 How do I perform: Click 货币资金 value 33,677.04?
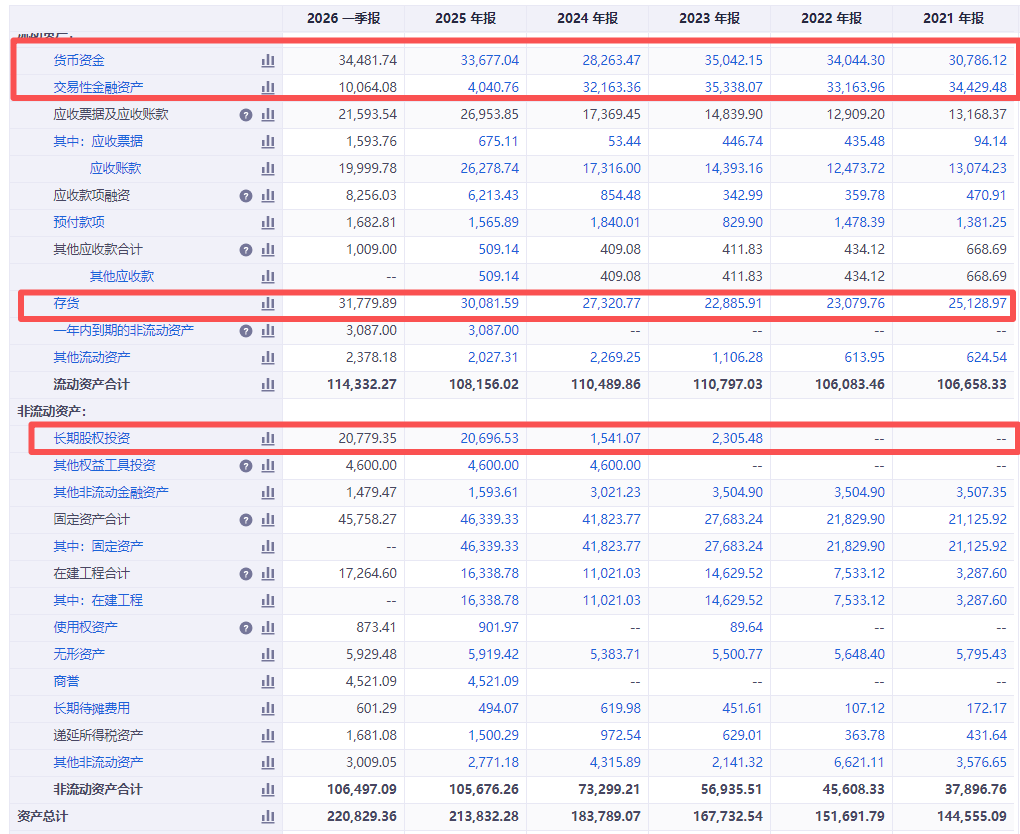pyautogui.click(x=490, y=61)
